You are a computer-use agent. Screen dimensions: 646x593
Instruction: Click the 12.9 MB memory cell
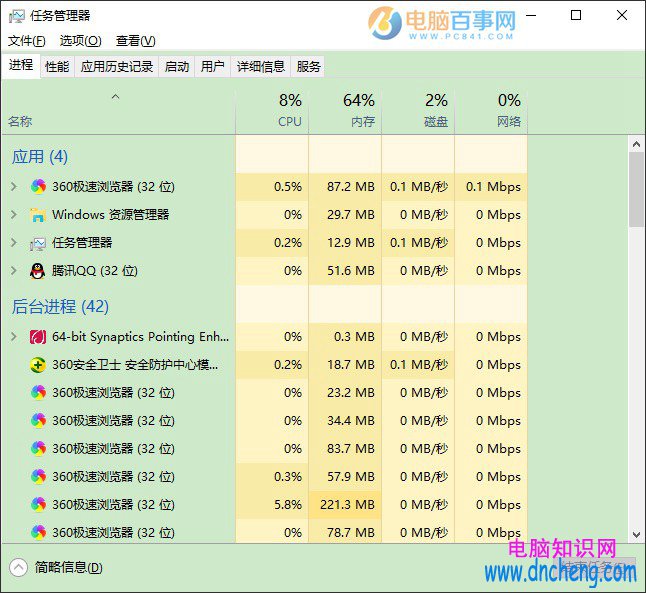345,243
